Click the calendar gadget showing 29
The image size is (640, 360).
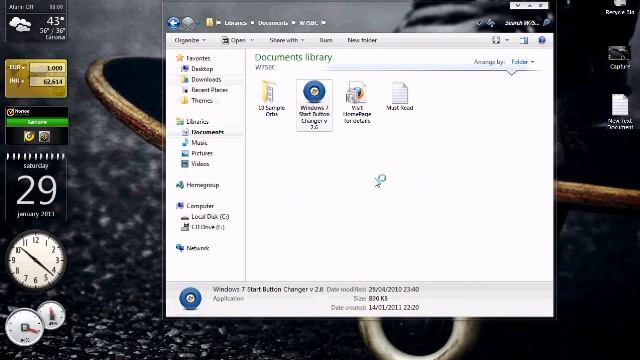36,187
